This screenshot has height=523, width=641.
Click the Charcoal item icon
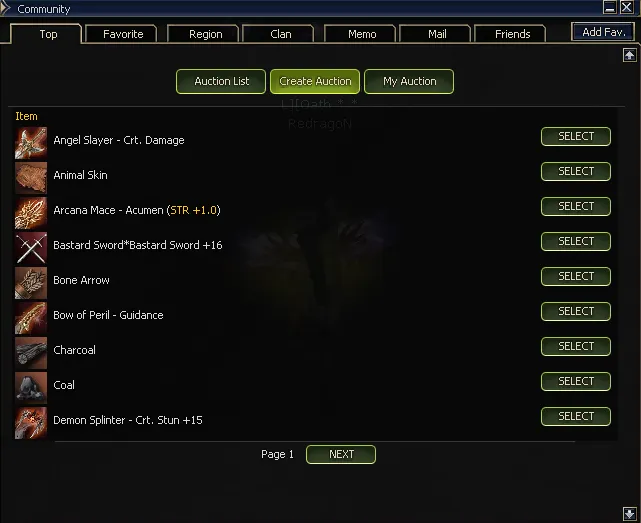point(31,353)
